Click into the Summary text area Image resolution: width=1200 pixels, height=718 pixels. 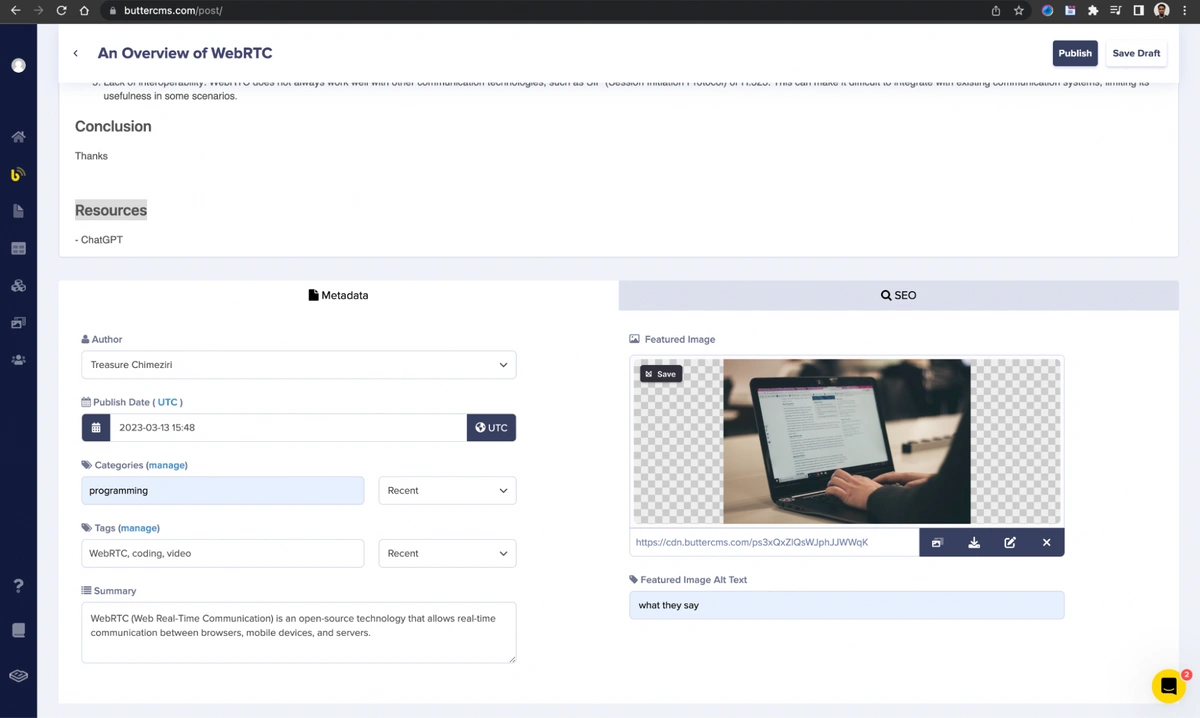(299, 632)
